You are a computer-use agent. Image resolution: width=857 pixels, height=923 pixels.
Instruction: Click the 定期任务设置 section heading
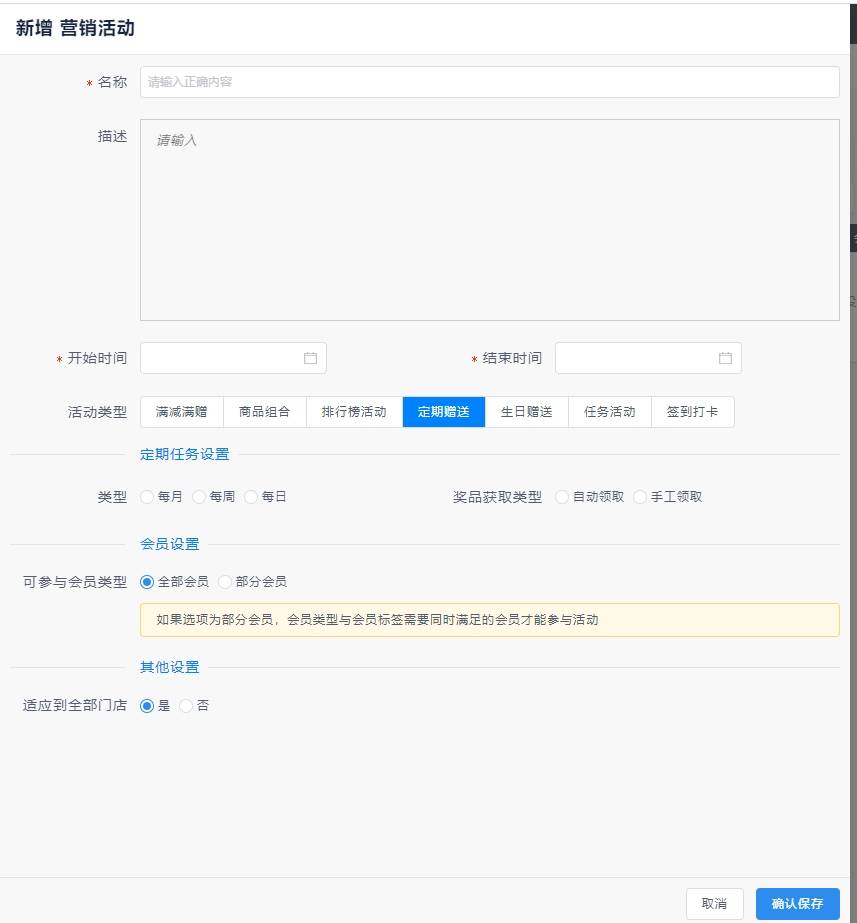(185, 454)
